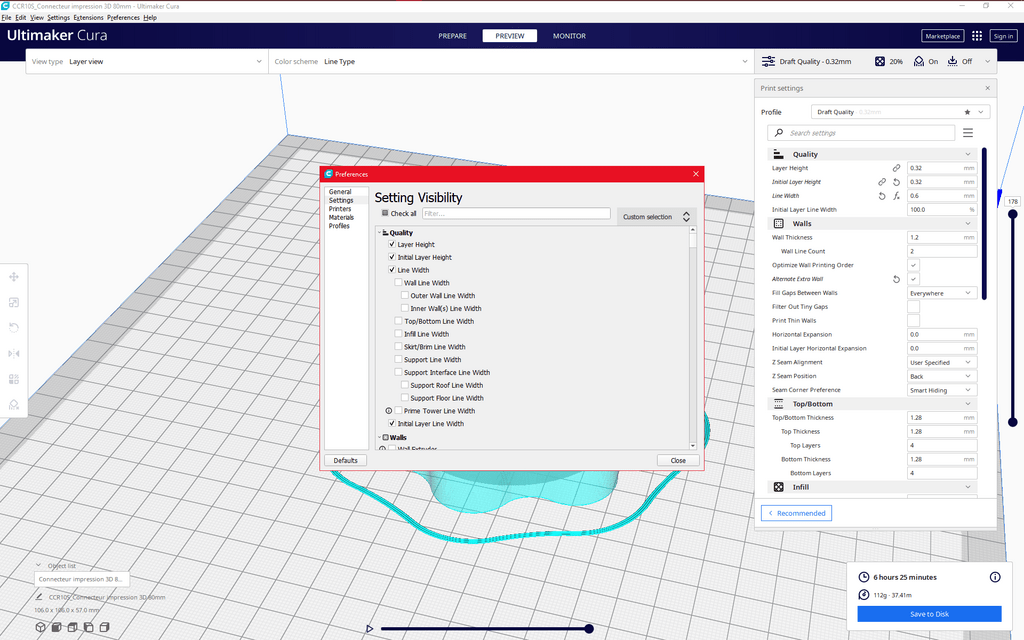Screen dimensions: 1024x640
Task: Enable Infill Line Width checkbox
Action: tap(398, 334)
